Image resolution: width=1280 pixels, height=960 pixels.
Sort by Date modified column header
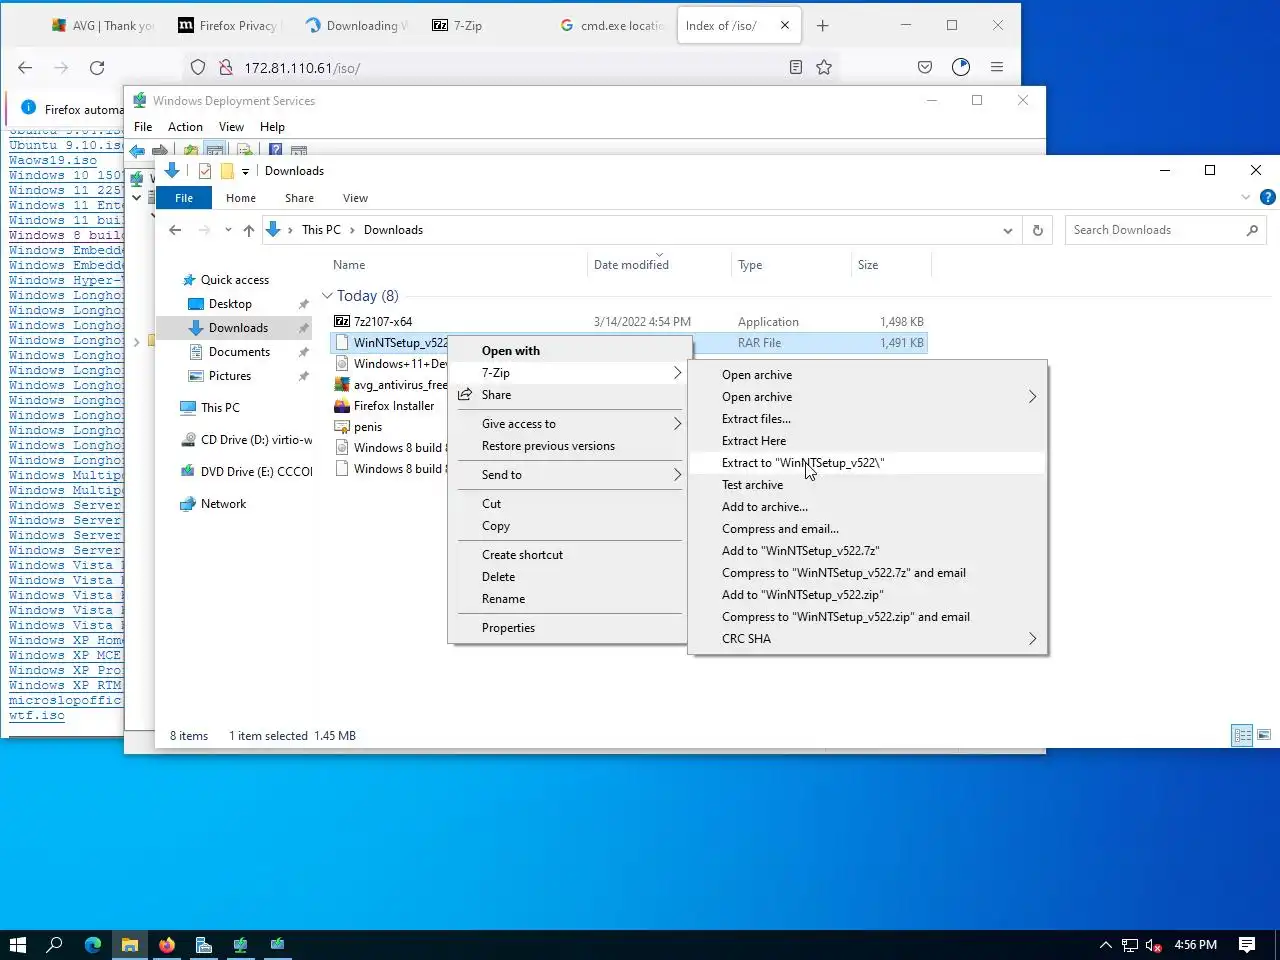[x=631, y=265]
